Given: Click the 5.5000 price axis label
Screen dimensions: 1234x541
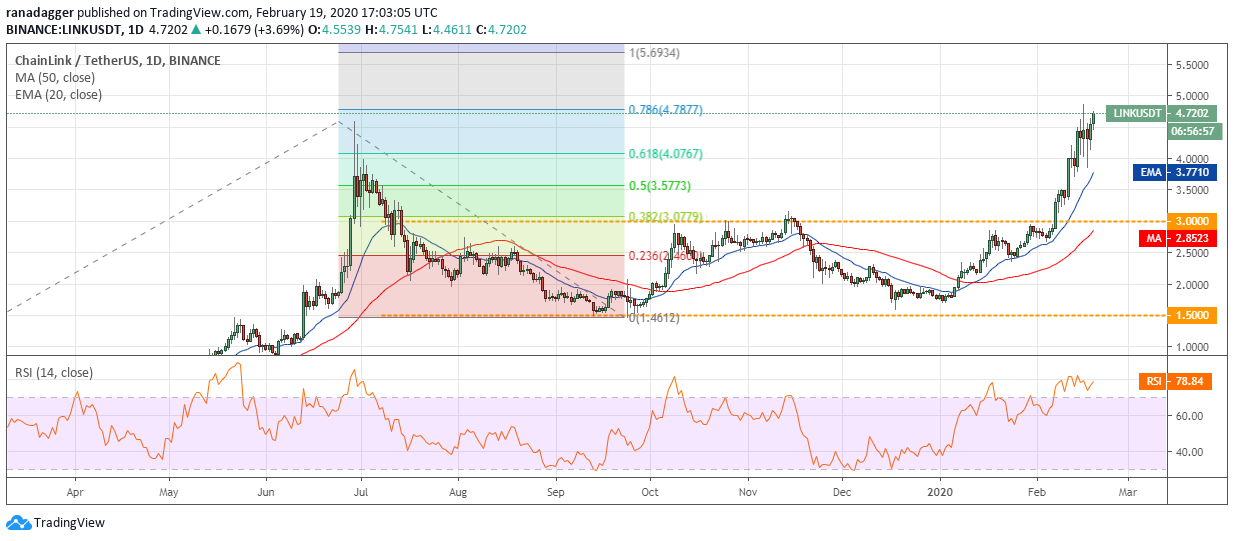Looking at the screenshot, I should pos(1192,65).
